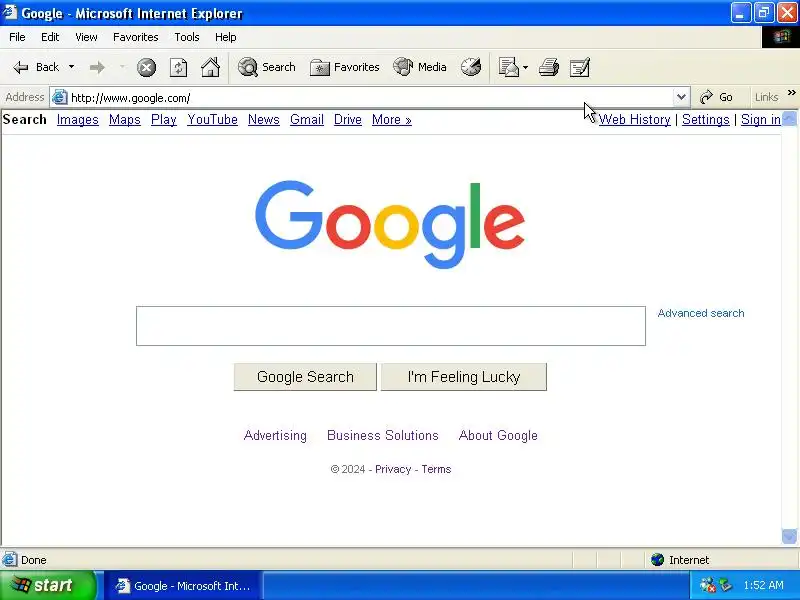The height and width of the screenshot is (600, 800).
Task: Open the Favorites toolbar pane
Action: 344,67
